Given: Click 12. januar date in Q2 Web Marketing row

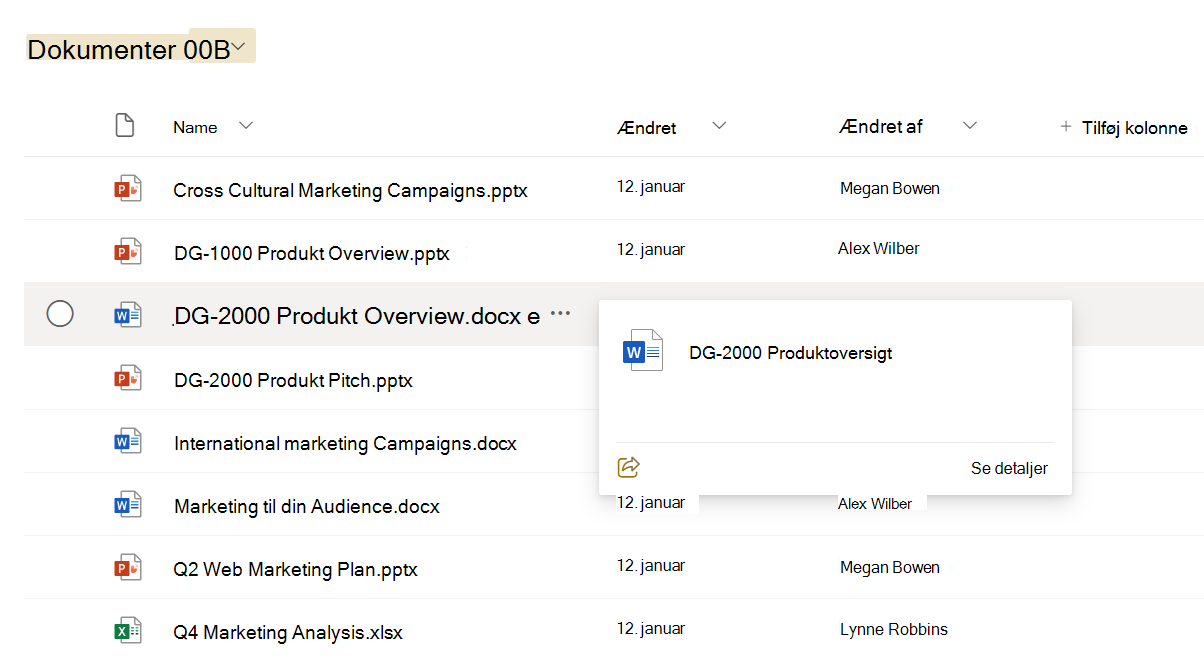Looking at the screenshot, I should coord(651,565).
